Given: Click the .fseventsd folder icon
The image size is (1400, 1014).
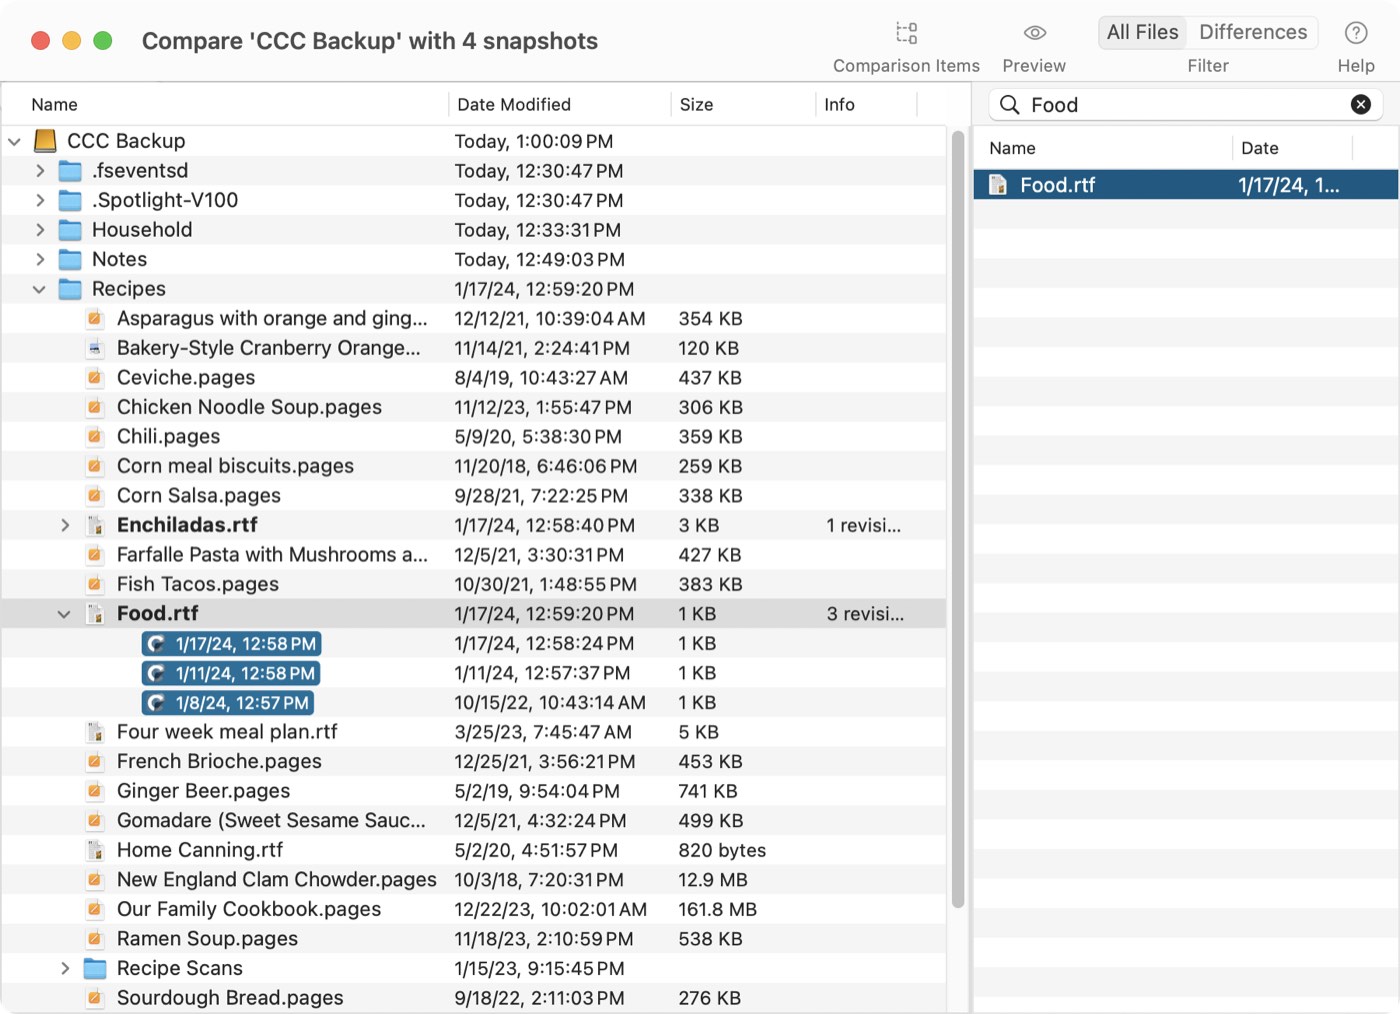Looking at the screenshot, I should 70,171.
